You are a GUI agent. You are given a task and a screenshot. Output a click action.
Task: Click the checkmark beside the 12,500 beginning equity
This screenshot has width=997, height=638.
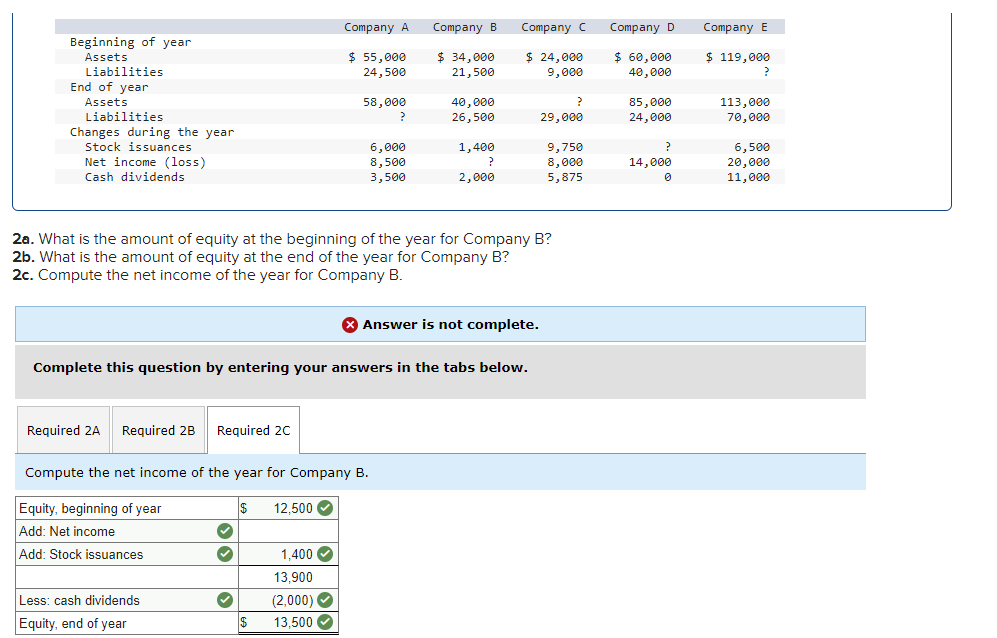coord(324,508)
